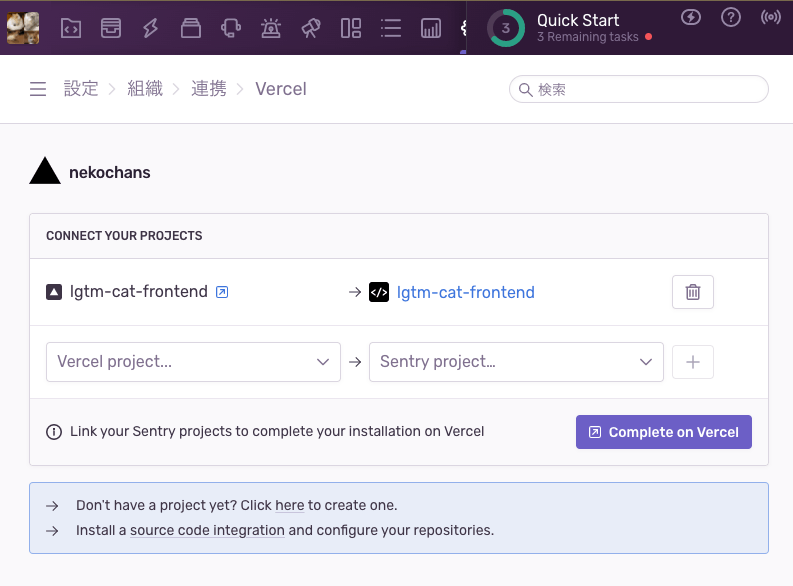Click Sentry platform icon for lgtm-cat-frontend
This screenshot has height=586, width=793.
pyautogui.click(x=379, y=292)
